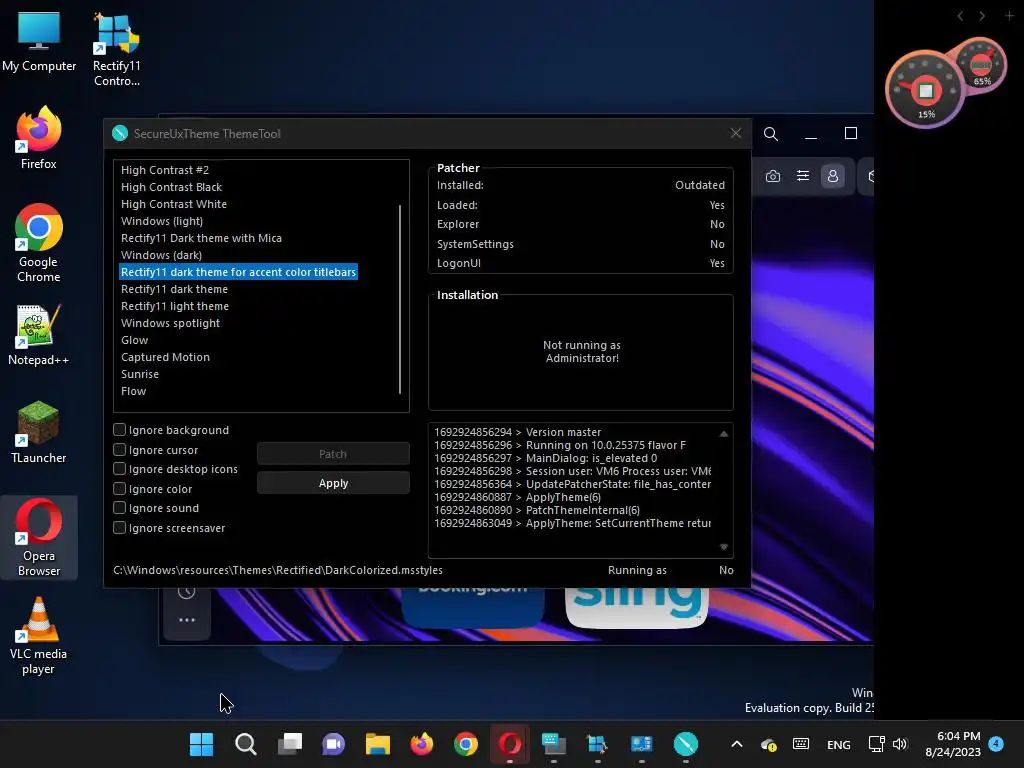Open the notification count badge
Viewport: 1024px width, 768px height.
point(996,743)
